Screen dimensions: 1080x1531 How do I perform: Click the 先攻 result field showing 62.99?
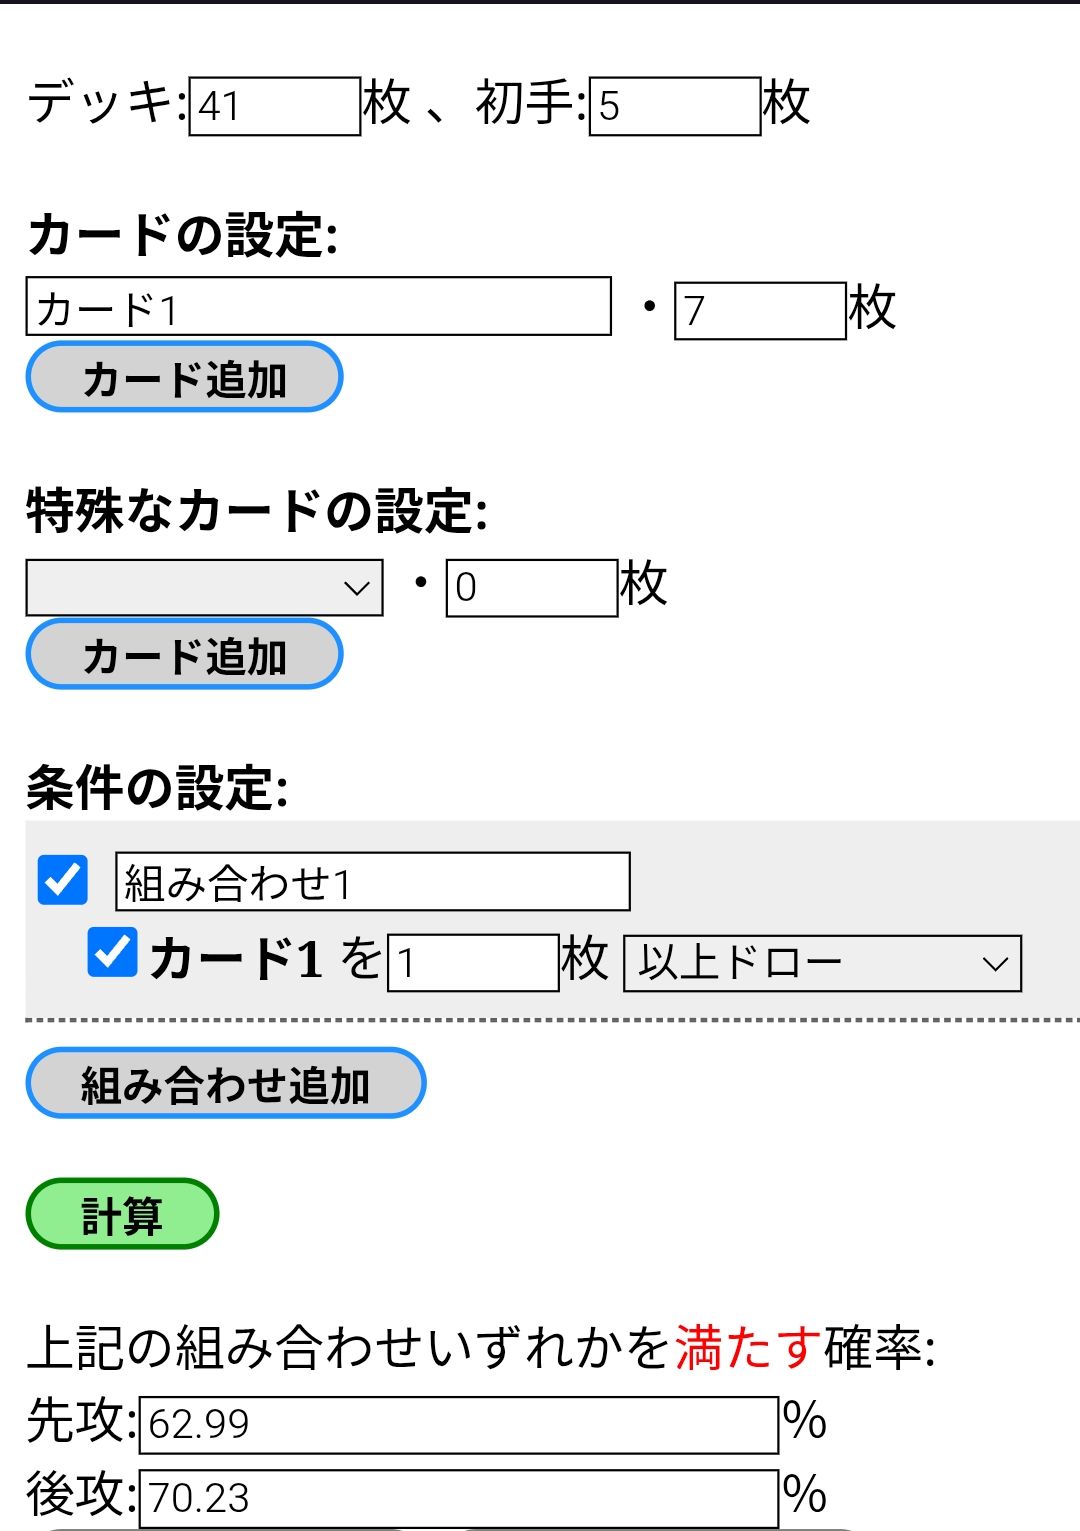[x=459, y=1425]
